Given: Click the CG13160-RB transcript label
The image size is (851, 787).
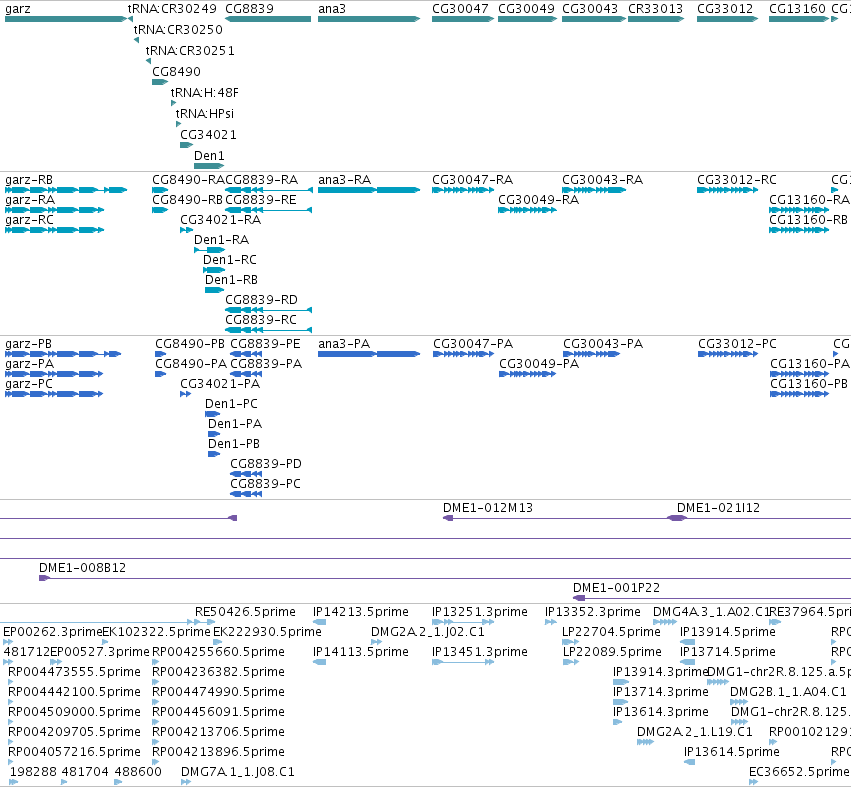Looking at the screenshot, I should tap(808, 220).
